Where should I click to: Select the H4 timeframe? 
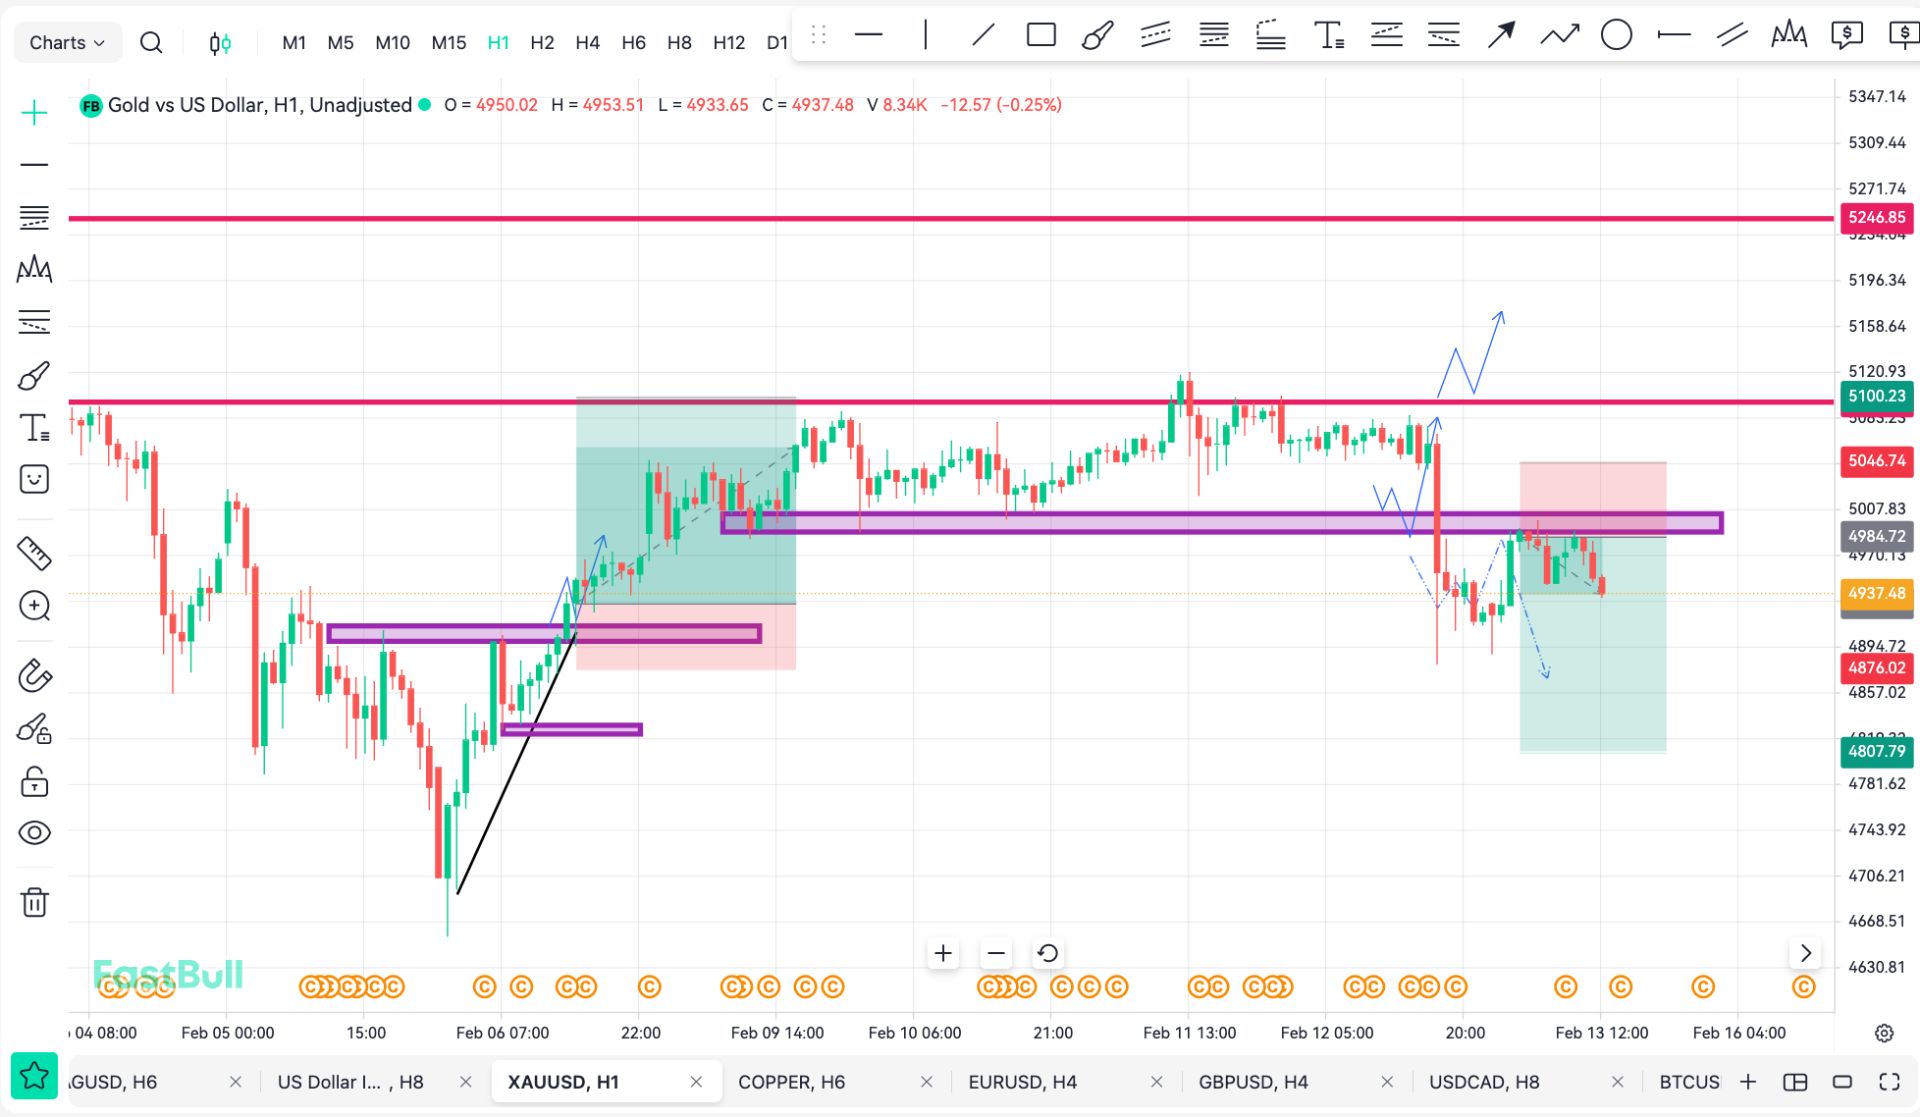click(x=587, y=43)
